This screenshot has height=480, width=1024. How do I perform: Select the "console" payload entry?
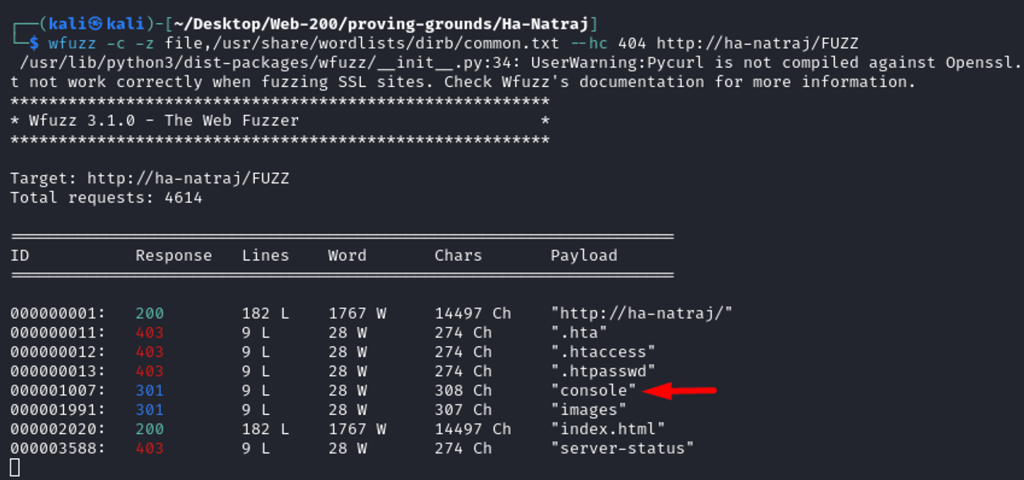(593, 390)
